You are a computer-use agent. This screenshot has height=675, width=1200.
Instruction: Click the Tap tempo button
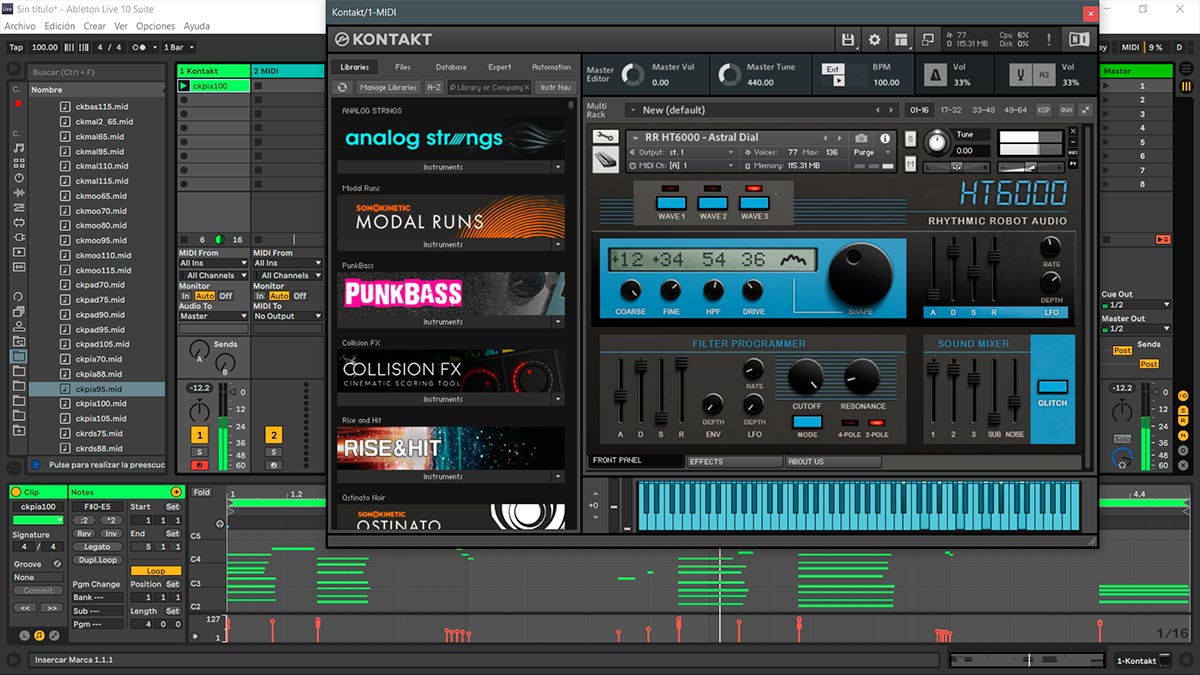[x=16, y=47]
